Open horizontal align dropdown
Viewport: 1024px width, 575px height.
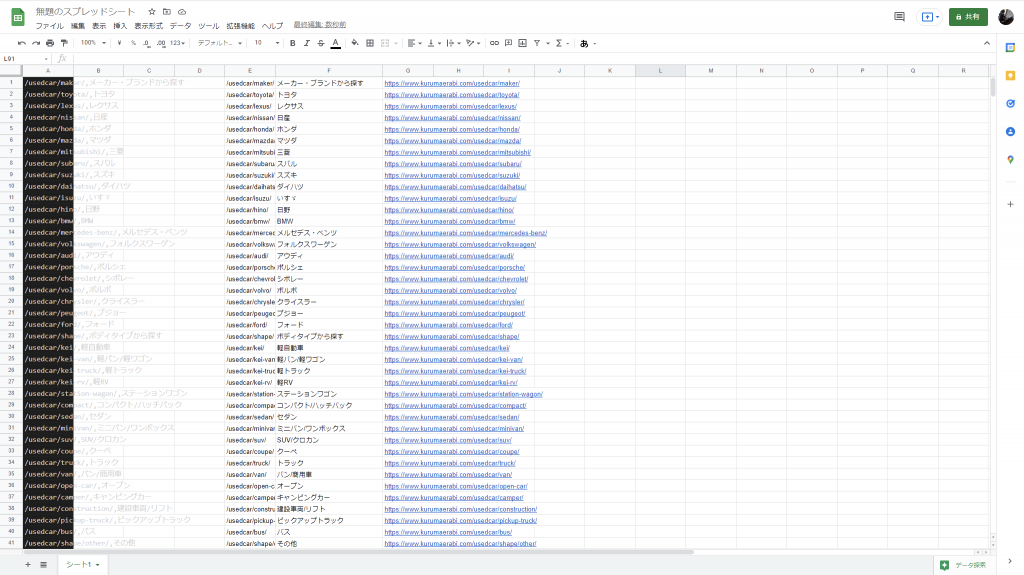414,43
